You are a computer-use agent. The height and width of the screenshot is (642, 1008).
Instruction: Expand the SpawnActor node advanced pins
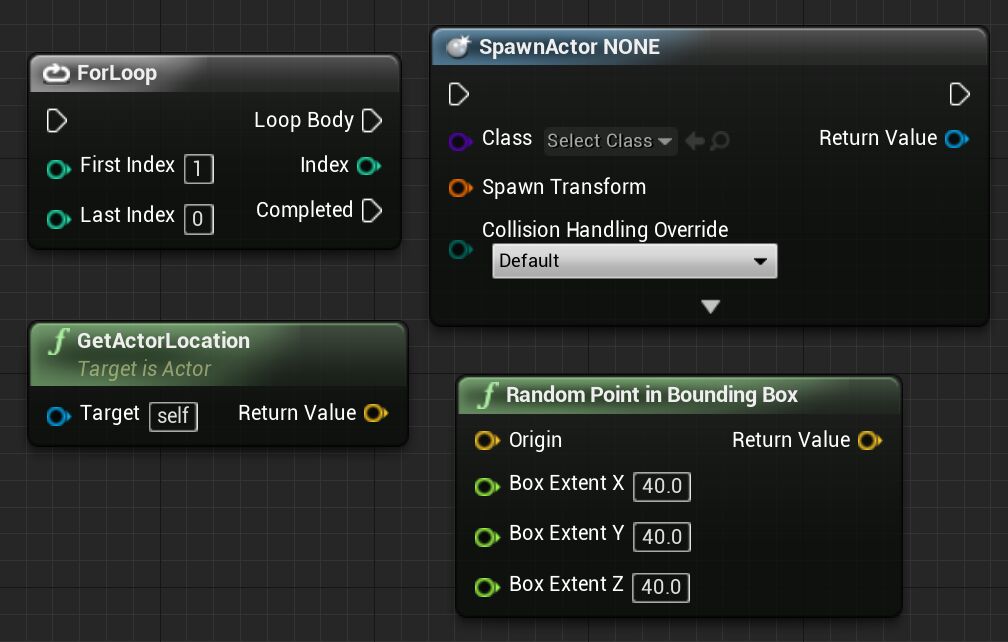pos(710,307)
